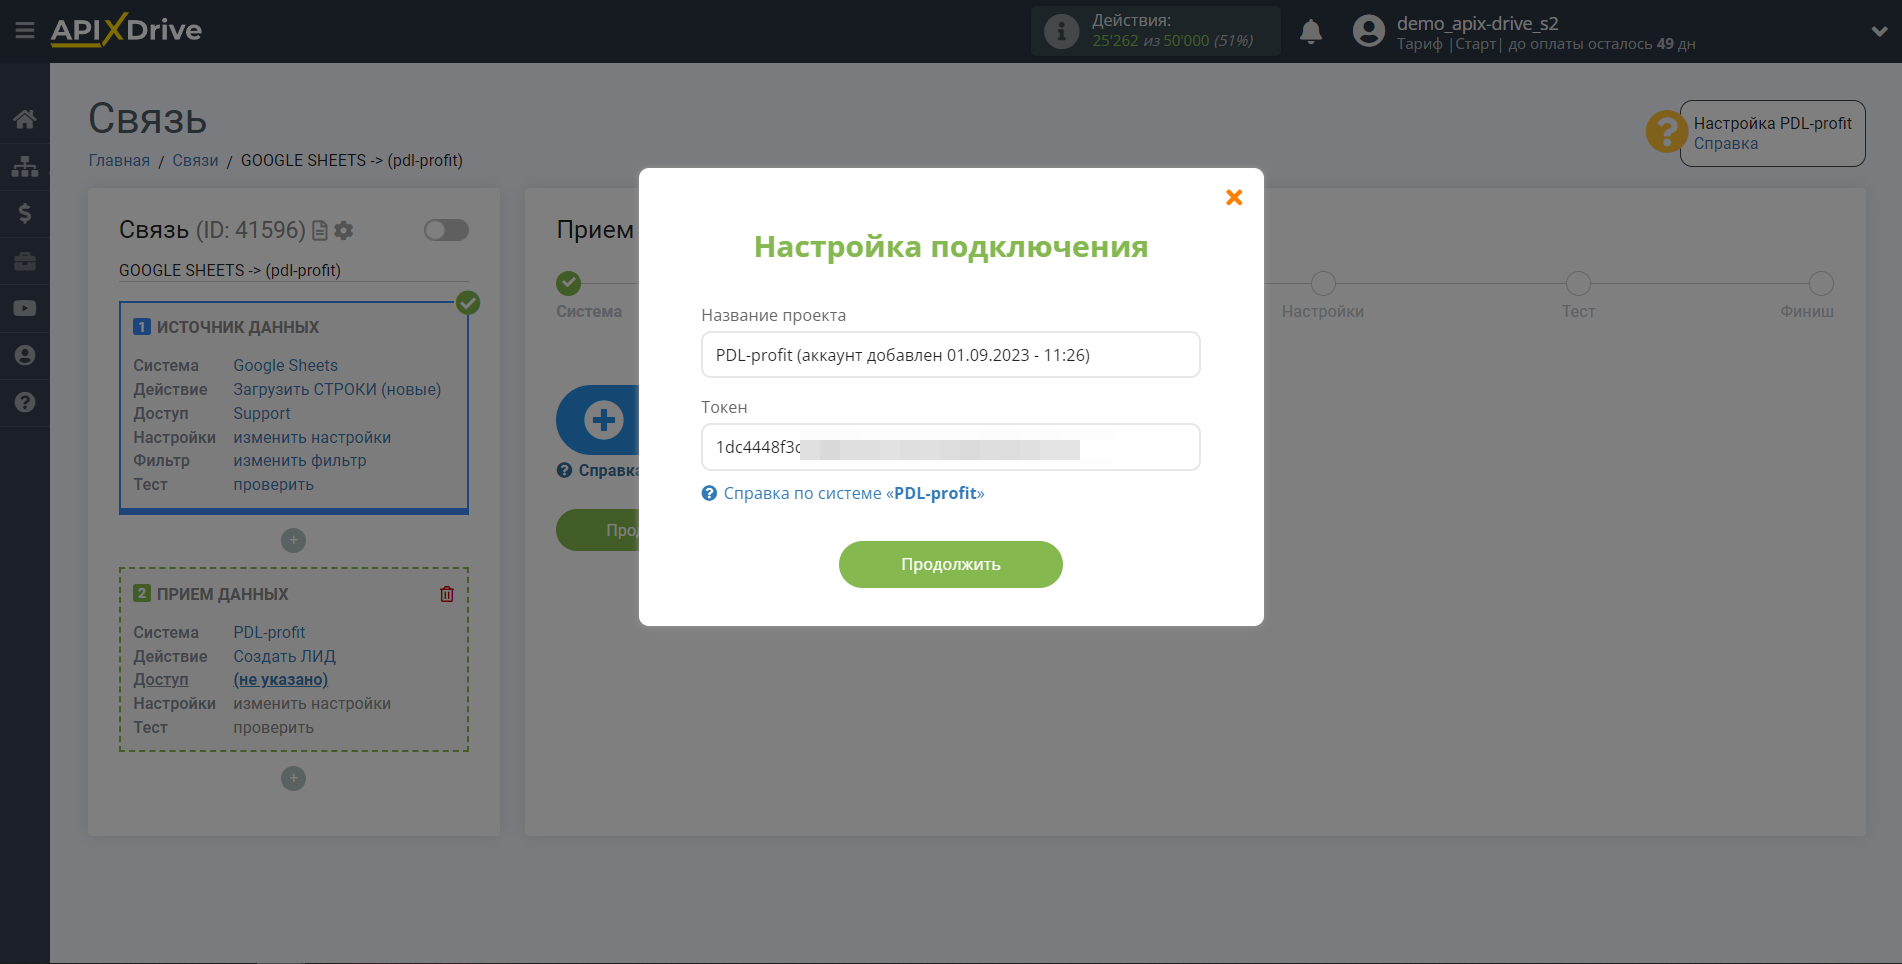Open the Связи breadcrumb link
This screenshot has width=1902, height=964.
(195, 160)
